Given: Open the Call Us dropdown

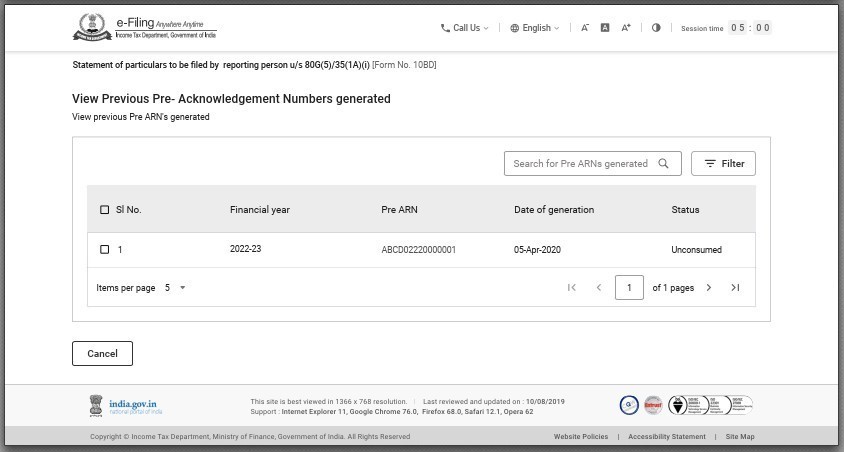Looking at the screenshot, I should [x=465, y=28].
